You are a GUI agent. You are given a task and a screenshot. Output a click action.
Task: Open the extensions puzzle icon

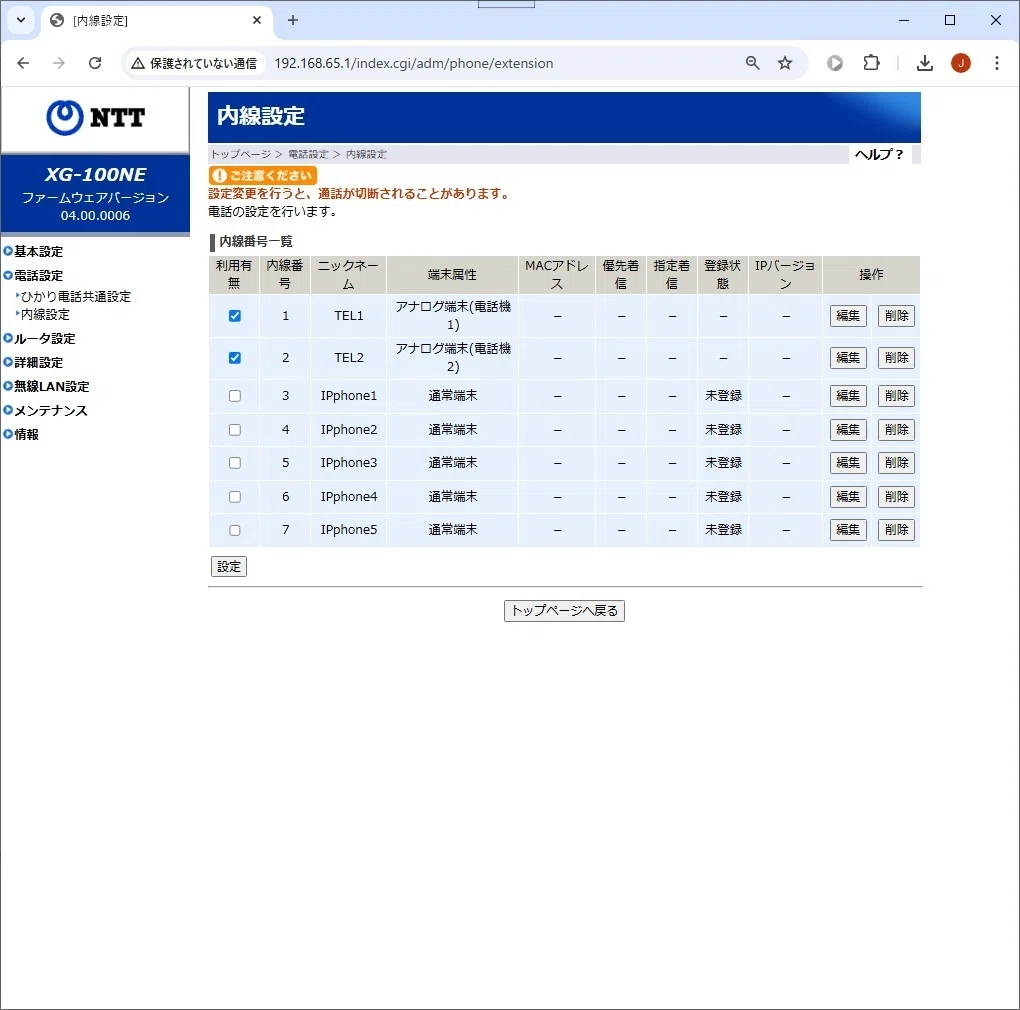pos(871,63)
